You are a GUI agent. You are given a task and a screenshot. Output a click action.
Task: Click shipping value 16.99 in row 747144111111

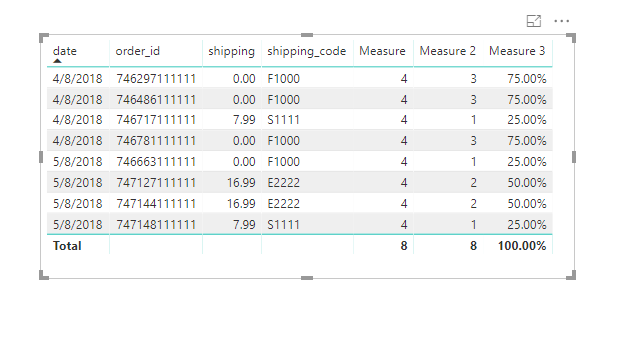241,204
